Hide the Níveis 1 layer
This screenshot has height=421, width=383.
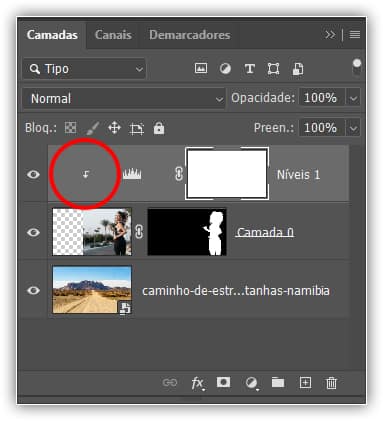click(x=33, y=174)
